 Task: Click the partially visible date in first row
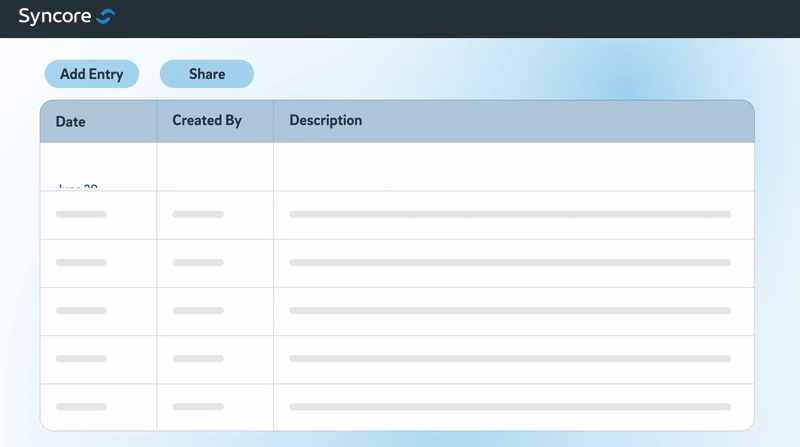click(x=77, y=185)
